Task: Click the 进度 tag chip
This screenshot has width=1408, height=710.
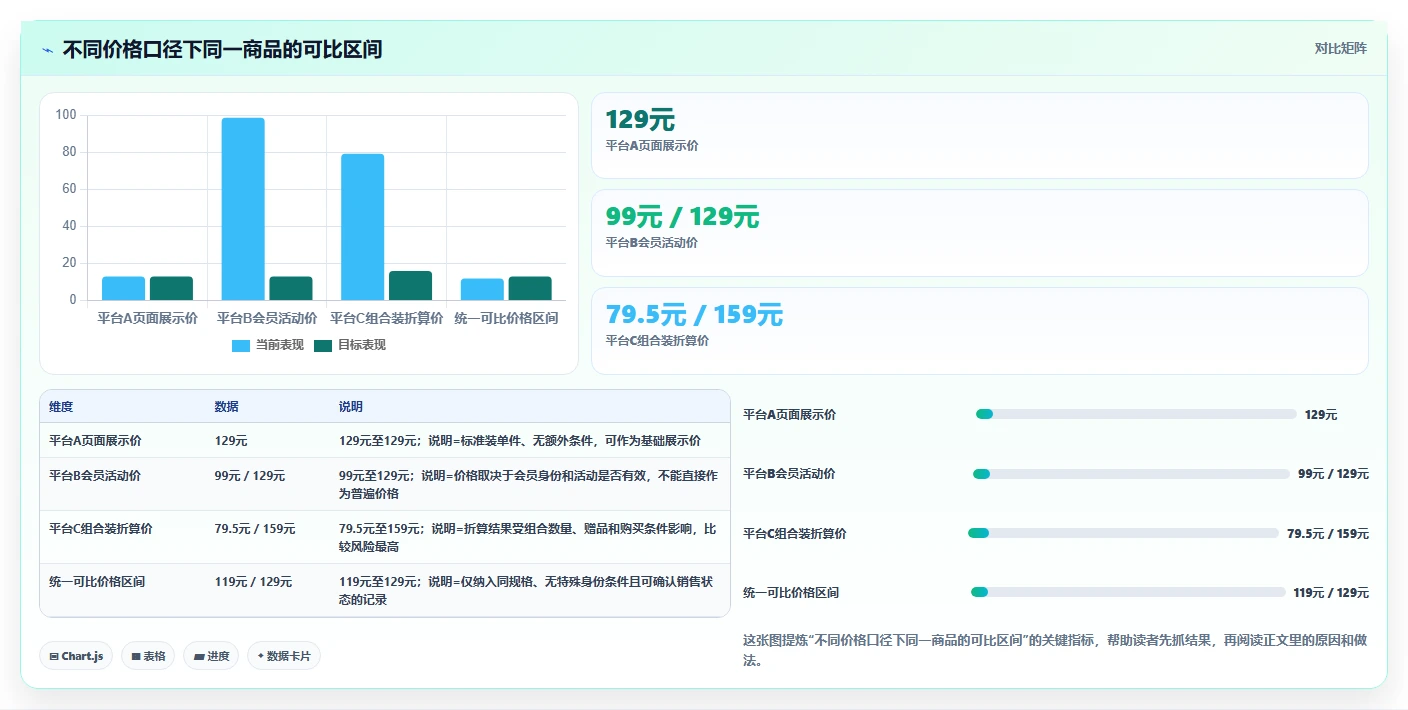Action: click(211, 656)
